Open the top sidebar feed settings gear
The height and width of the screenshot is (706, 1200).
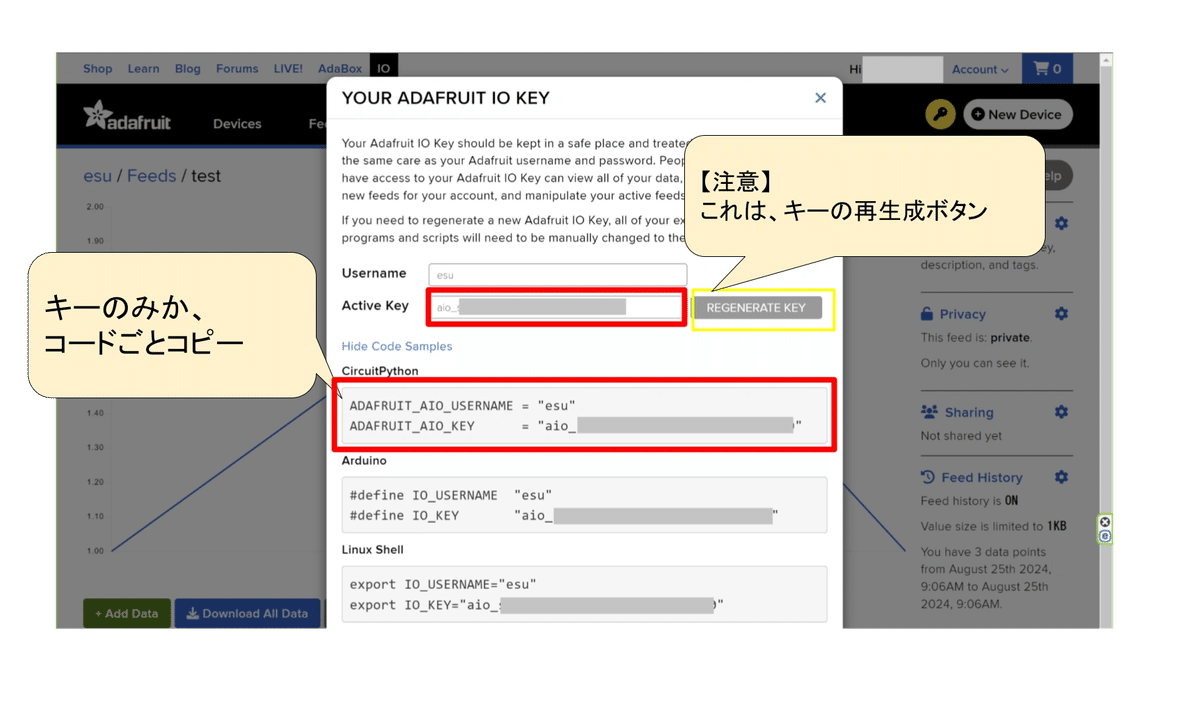(x=1061, y=223)
